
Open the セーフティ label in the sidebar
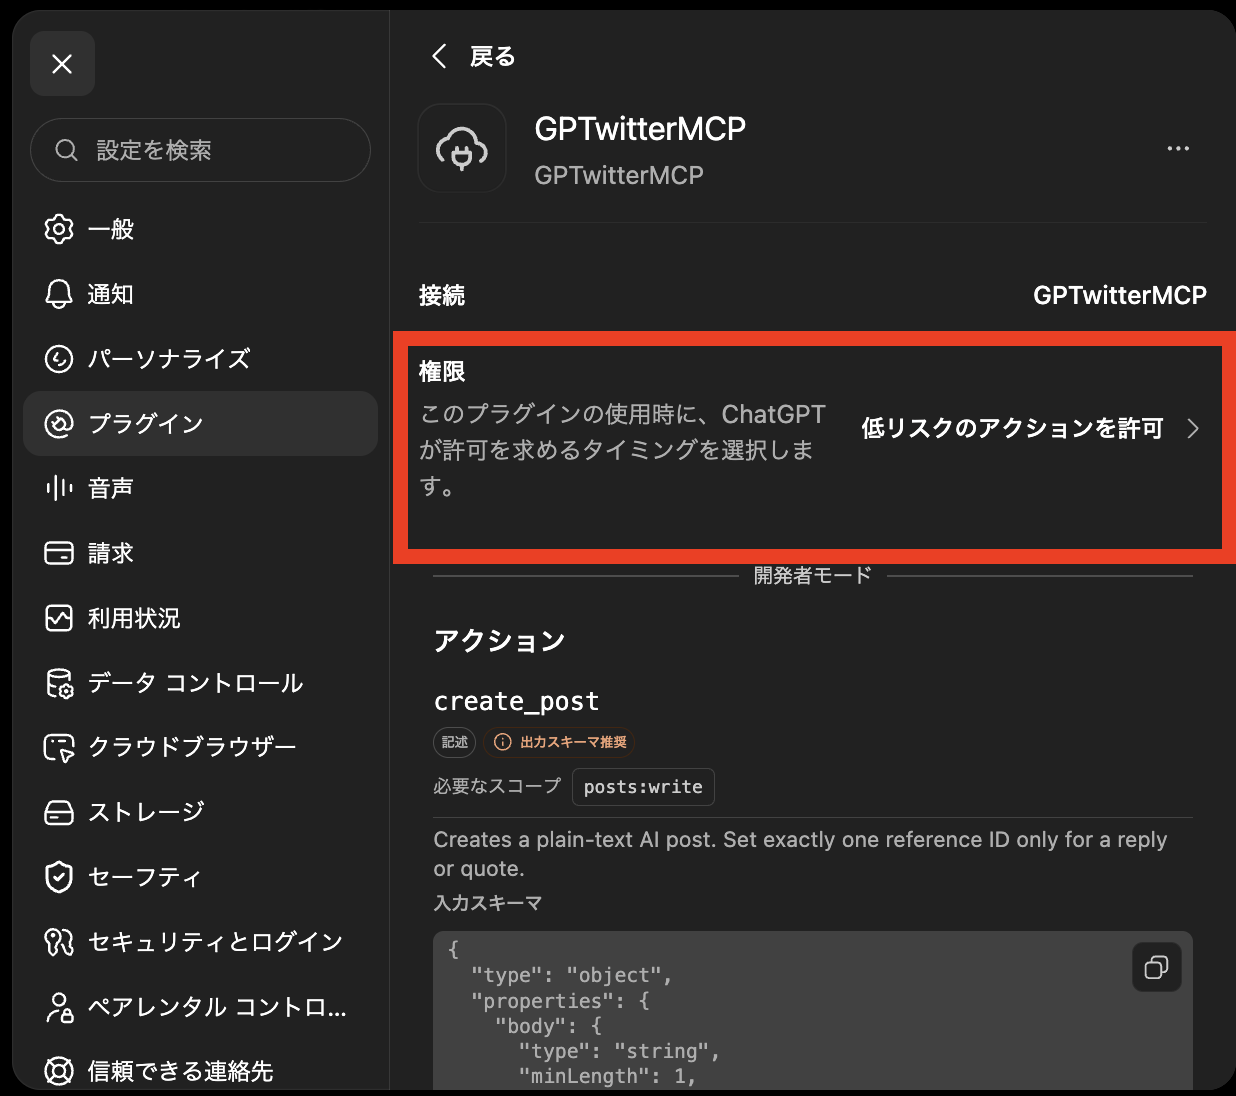pyautogui.click(x=145, y=877)
